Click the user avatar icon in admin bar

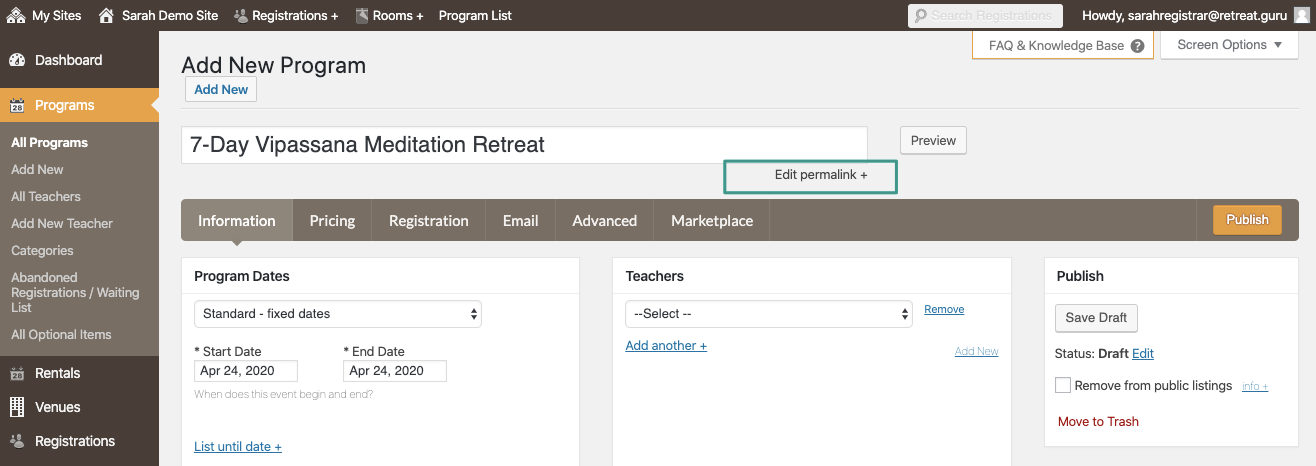tap(1300, 15)
